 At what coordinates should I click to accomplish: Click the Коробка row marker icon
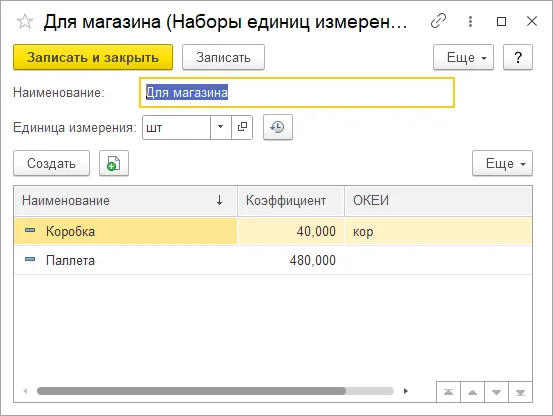[30, 231]
